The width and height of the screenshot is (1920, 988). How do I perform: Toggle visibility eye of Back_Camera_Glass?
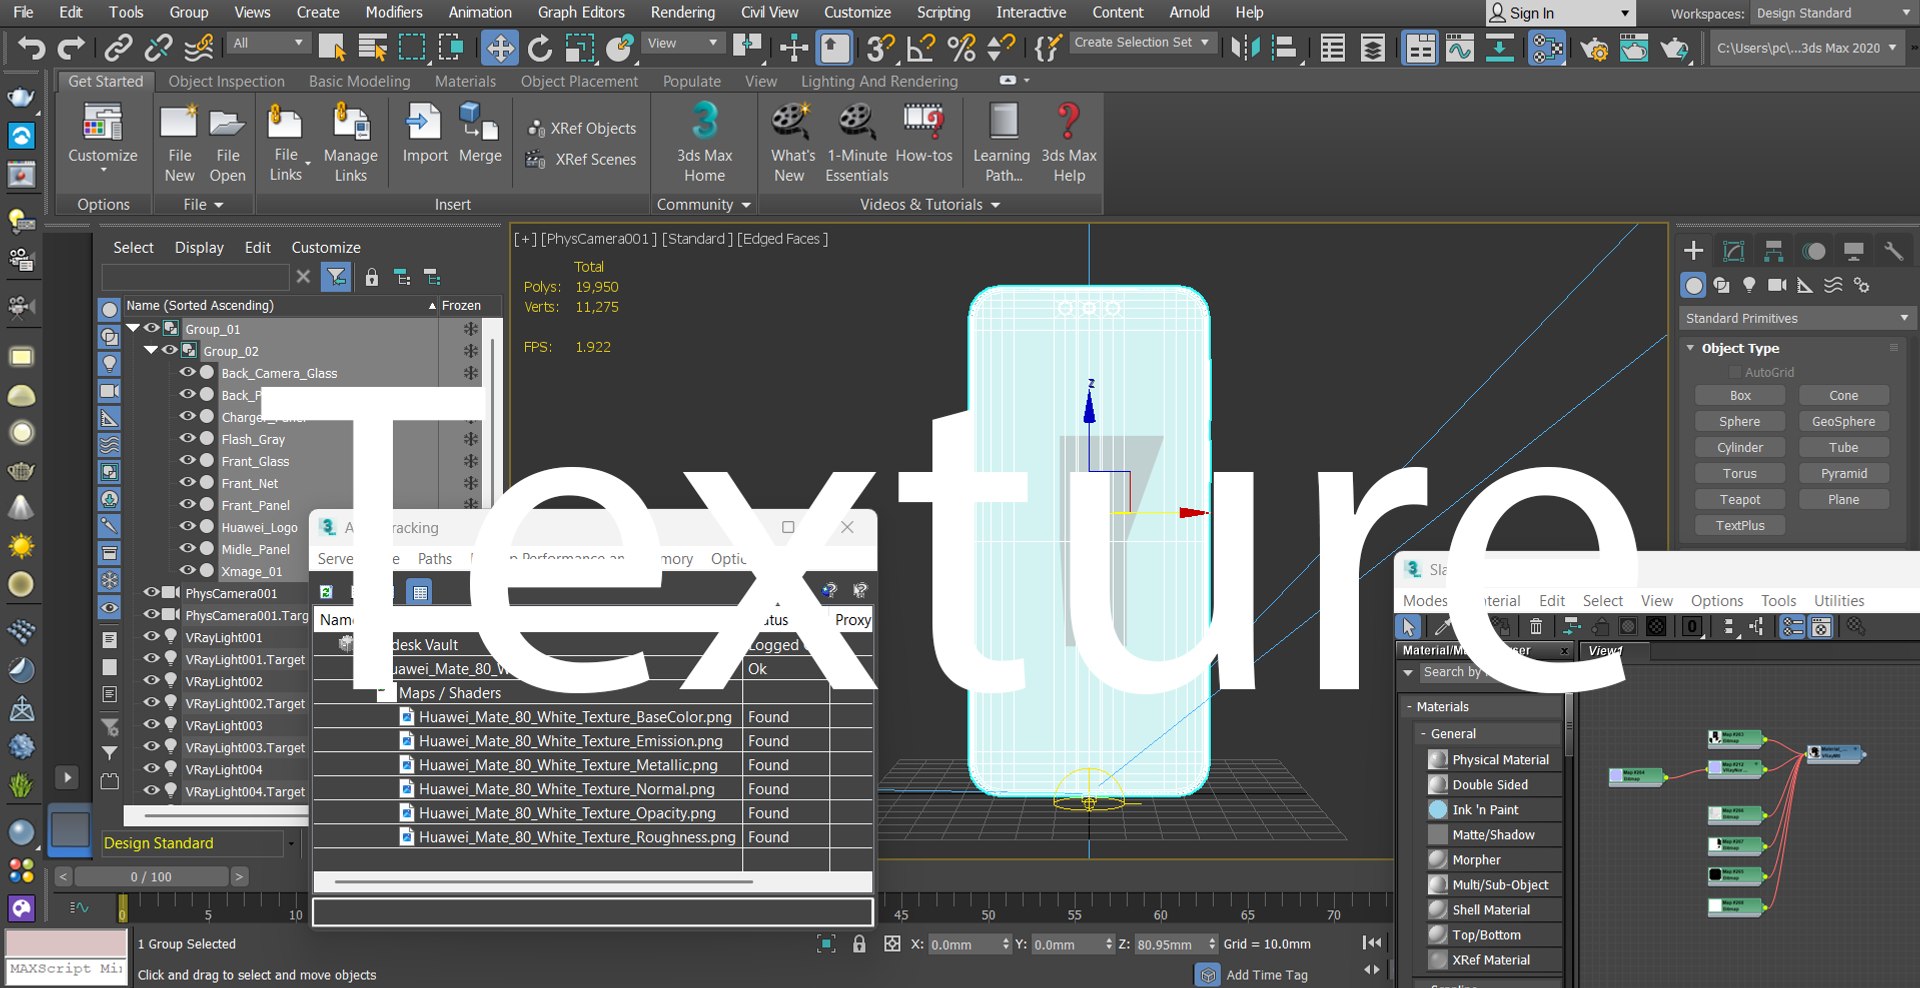(x=187, y=372)
